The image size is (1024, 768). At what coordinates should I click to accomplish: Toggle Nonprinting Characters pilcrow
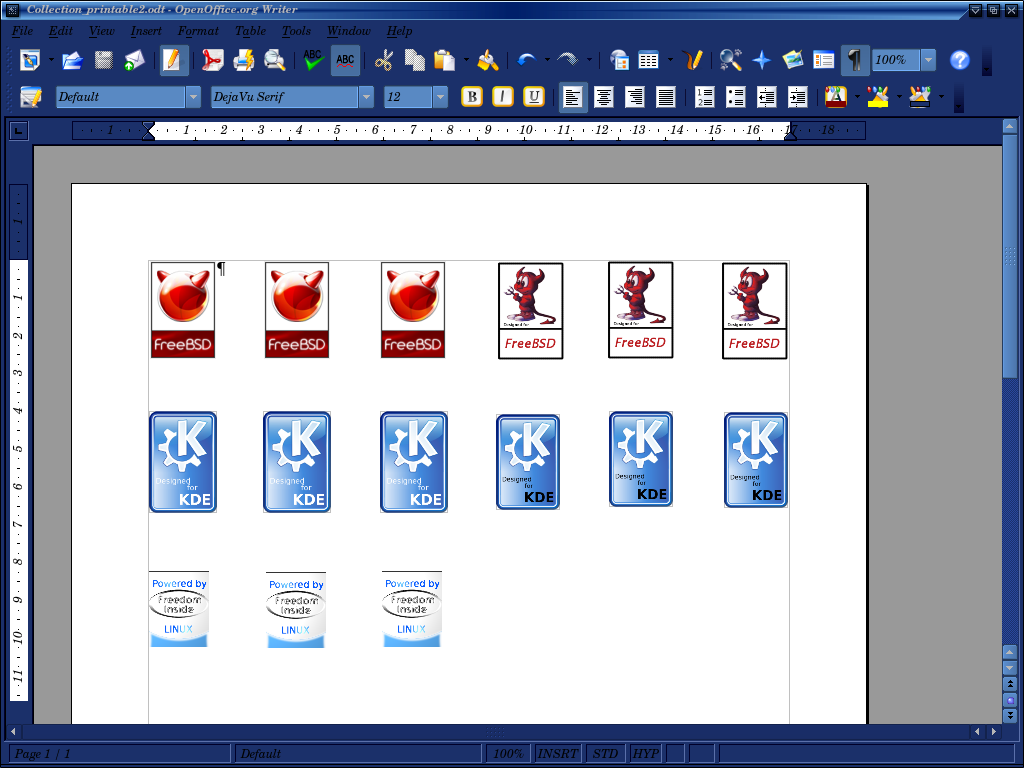855,60
